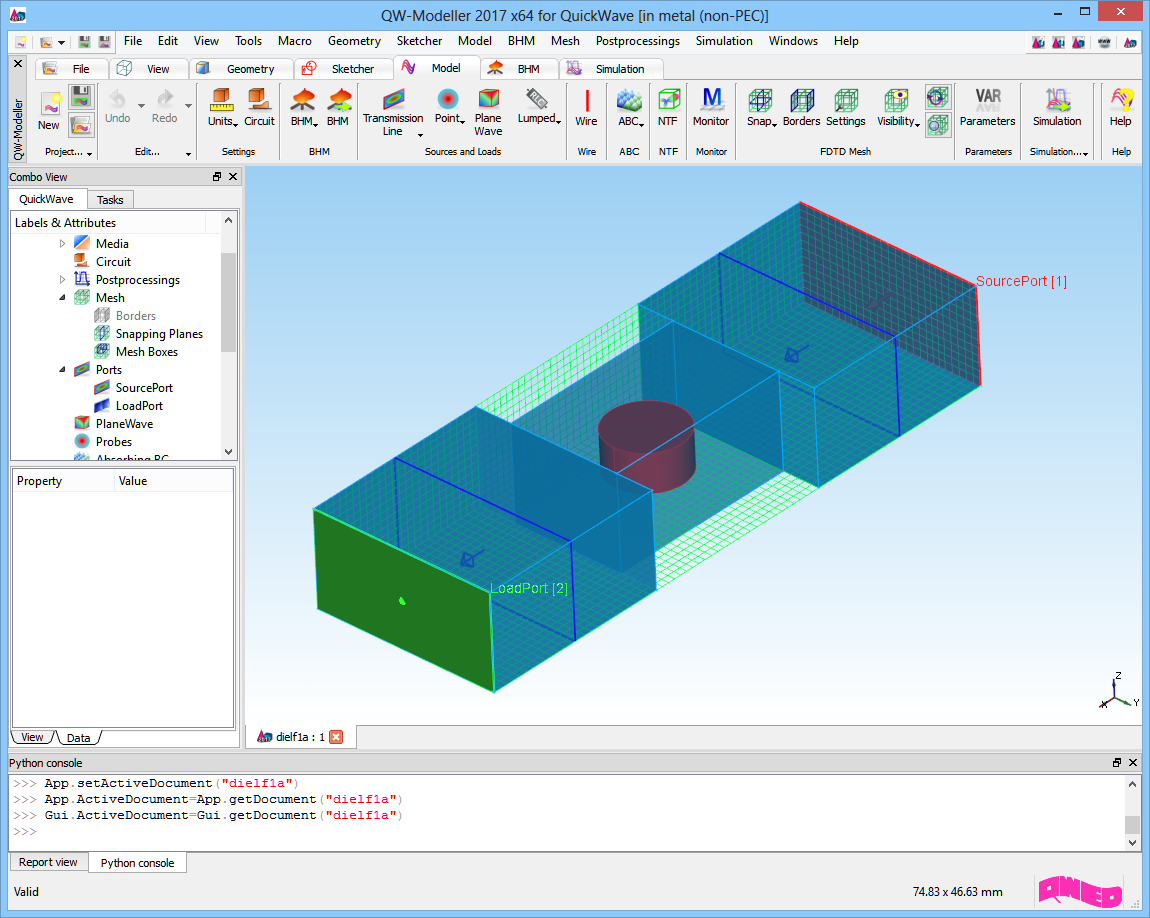
Task: Collapse the Ports tree node
Action: click(62, 370)
